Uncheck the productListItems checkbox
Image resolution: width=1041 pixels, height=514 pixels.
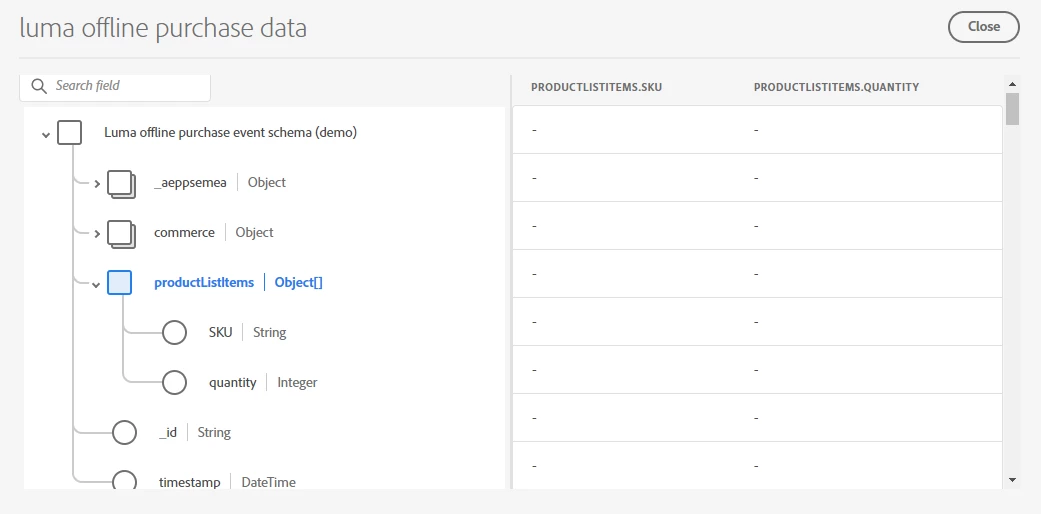(x=119, y=282)
